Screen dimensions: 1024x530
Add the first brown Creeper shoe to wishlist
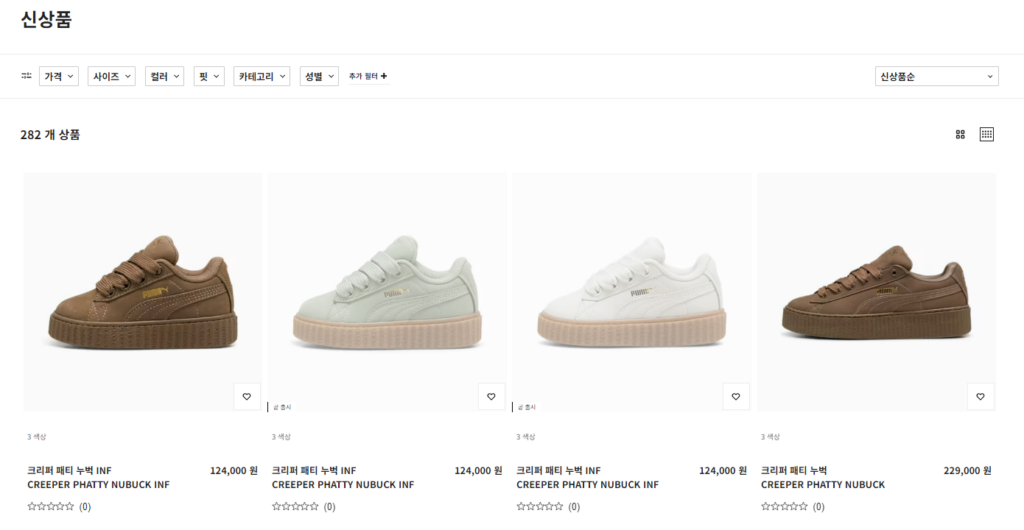247,396
